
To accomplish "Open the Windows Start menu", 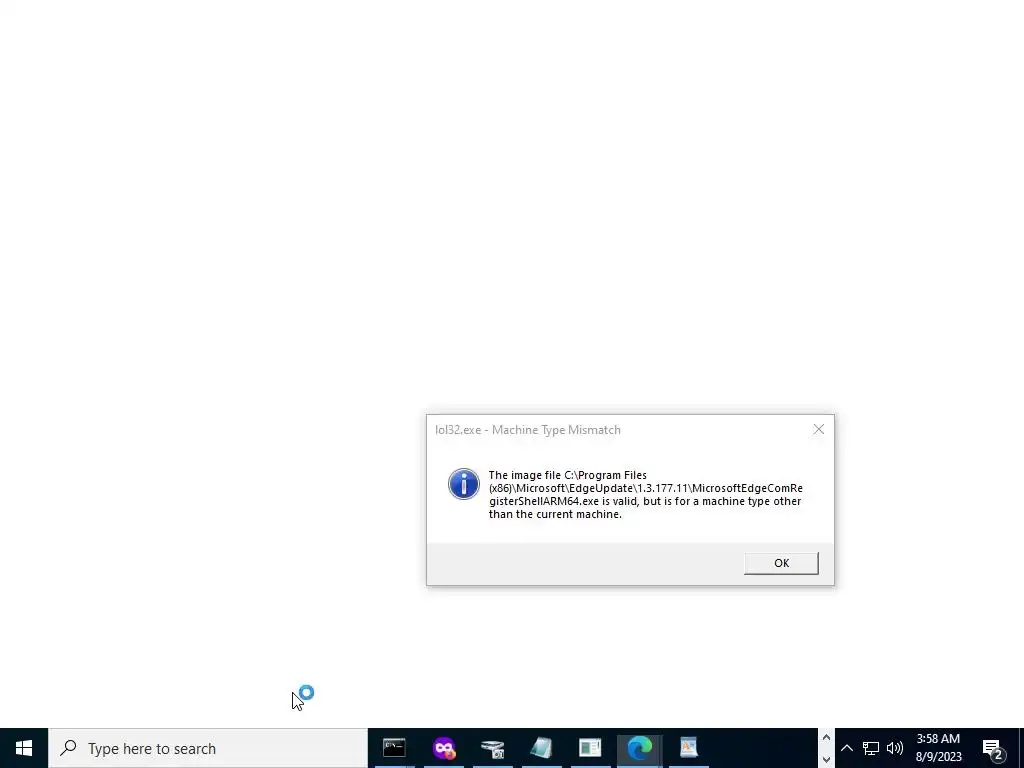I will pyautogui.click(x=24, y=748).
